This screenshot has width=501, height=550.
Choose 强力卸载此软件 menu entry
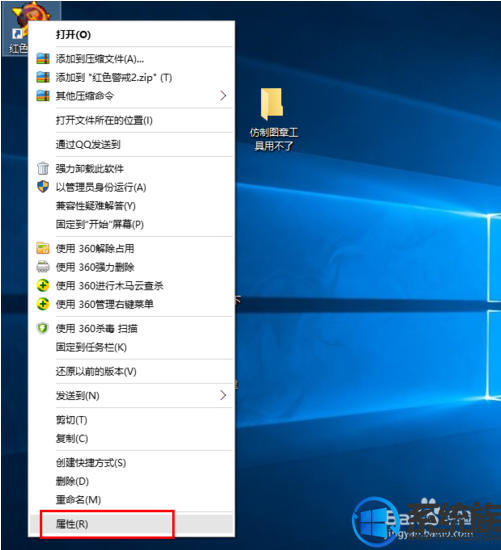tap(131, 168)
